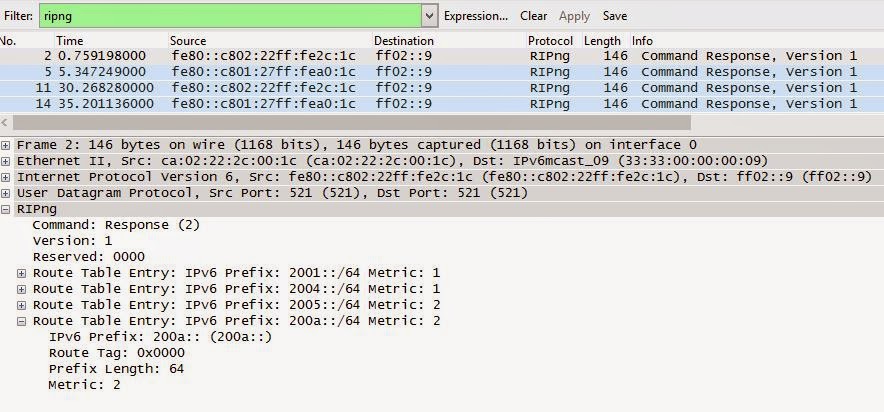Select the Prefix Length: 64 field
The image size is (884, 412).
116,369
